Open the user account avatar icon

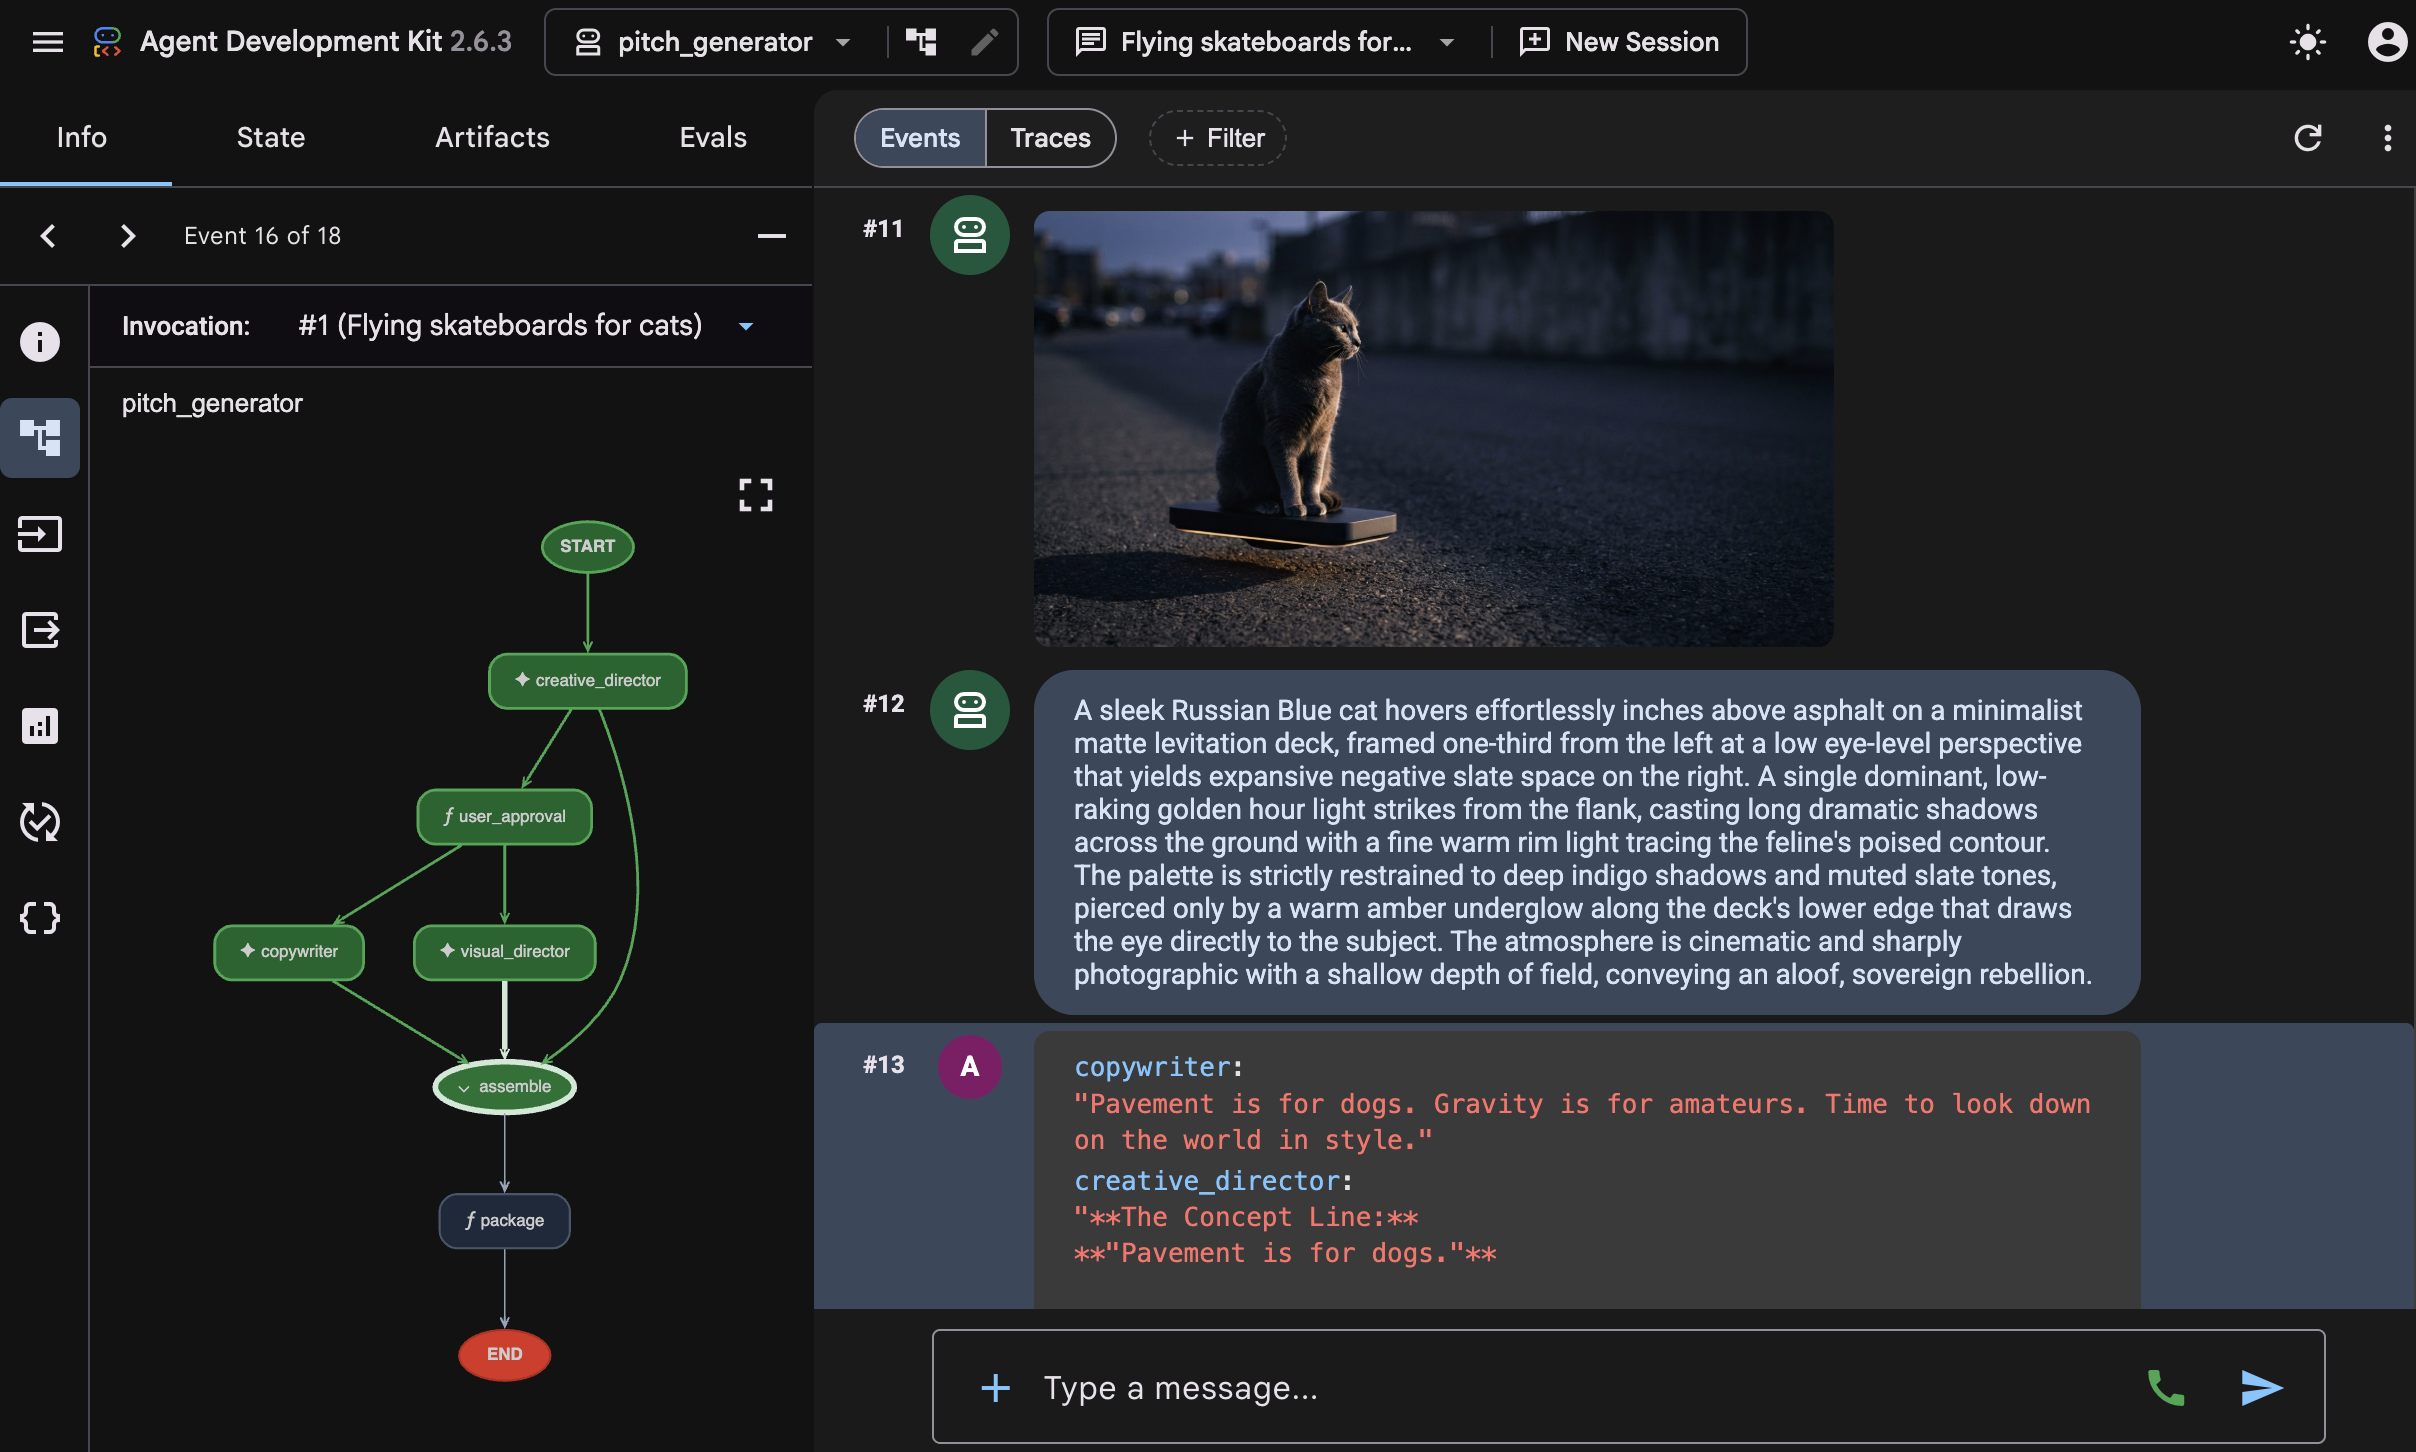pos(2386,42)
